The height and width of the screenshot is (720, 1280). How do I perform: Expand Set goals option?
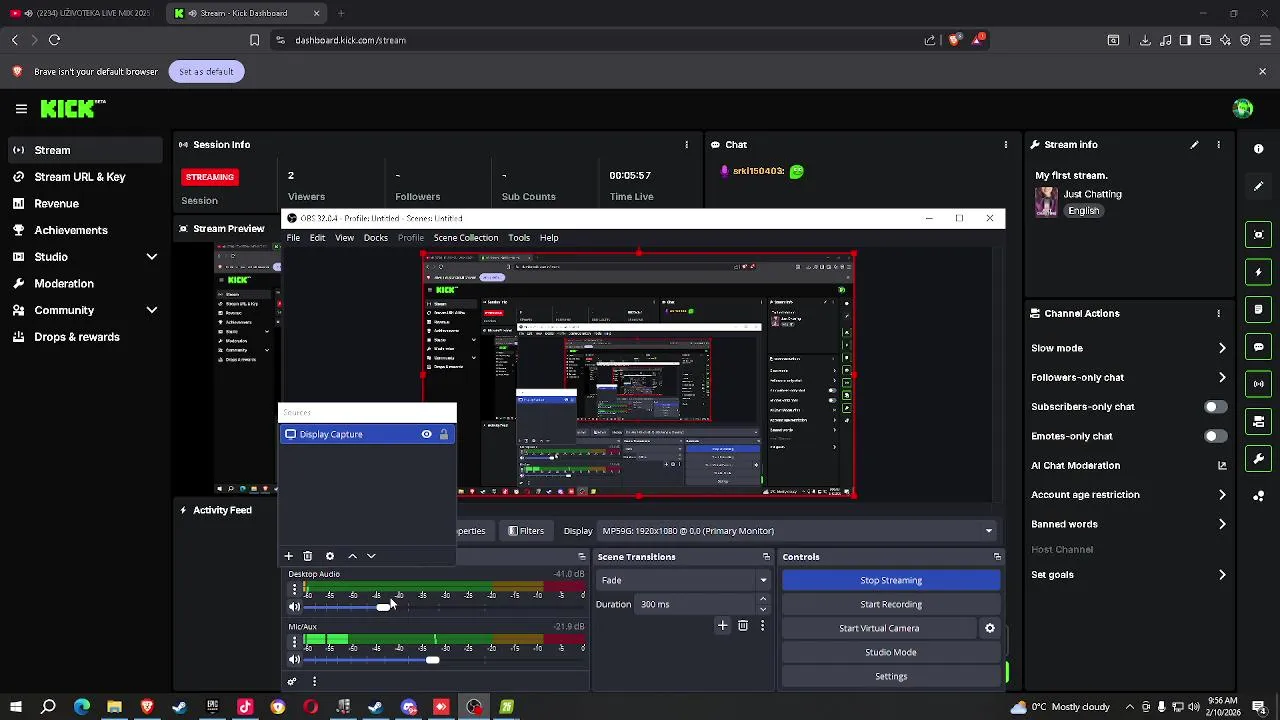tap(1222, 575)
